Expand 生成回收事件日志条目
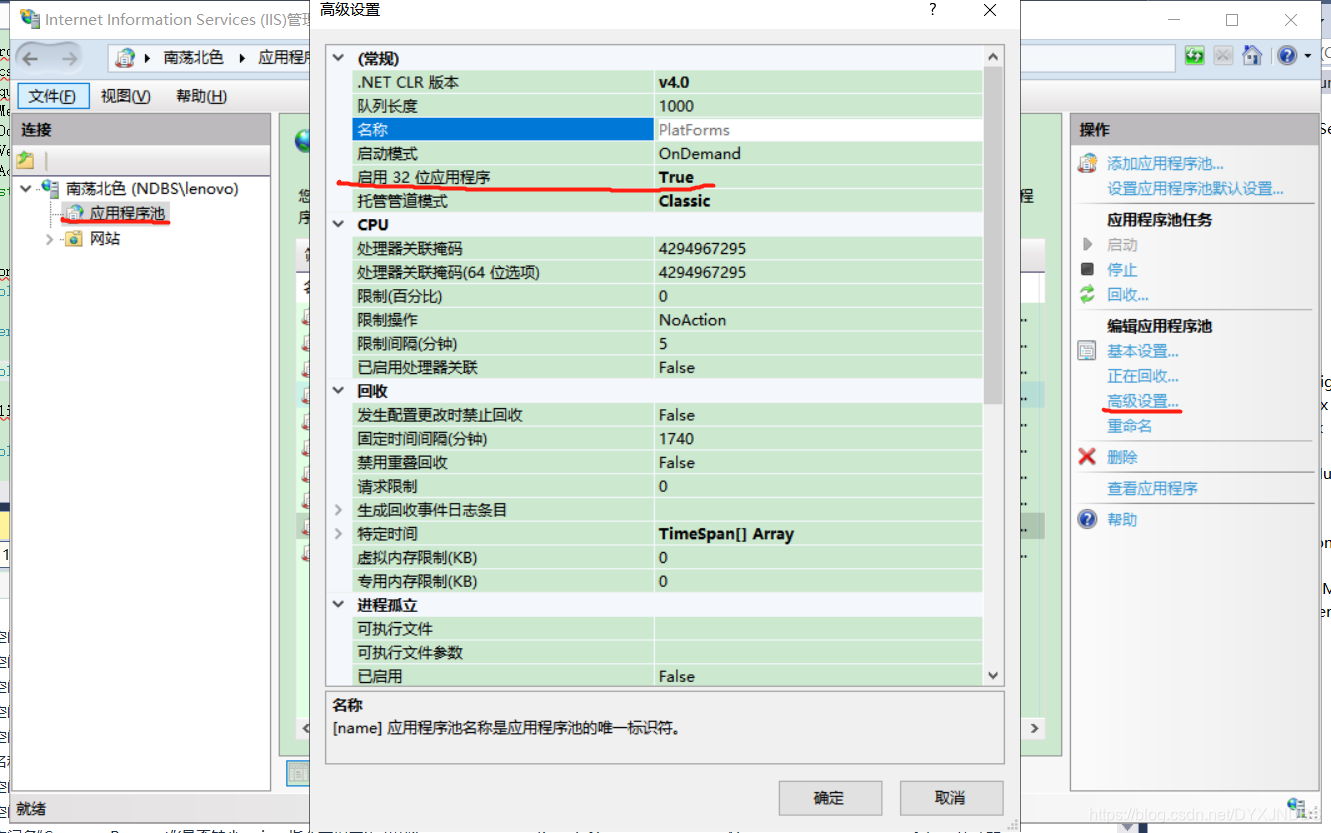This screenshot has width=1331, height=833. [x=338, y=510]
